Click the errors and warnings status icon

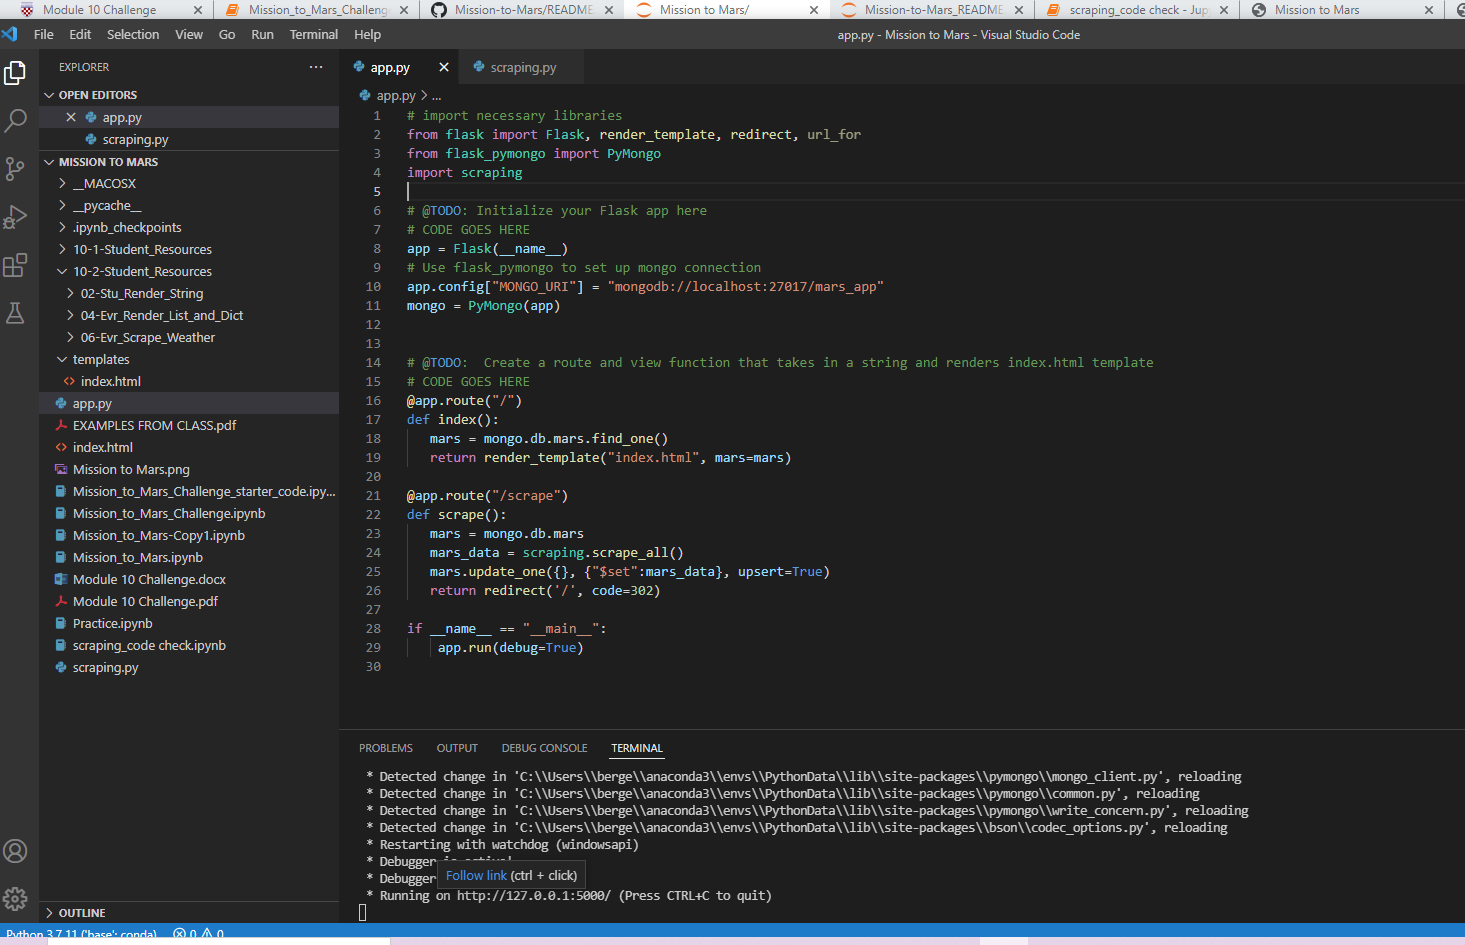tap(198, 934)
